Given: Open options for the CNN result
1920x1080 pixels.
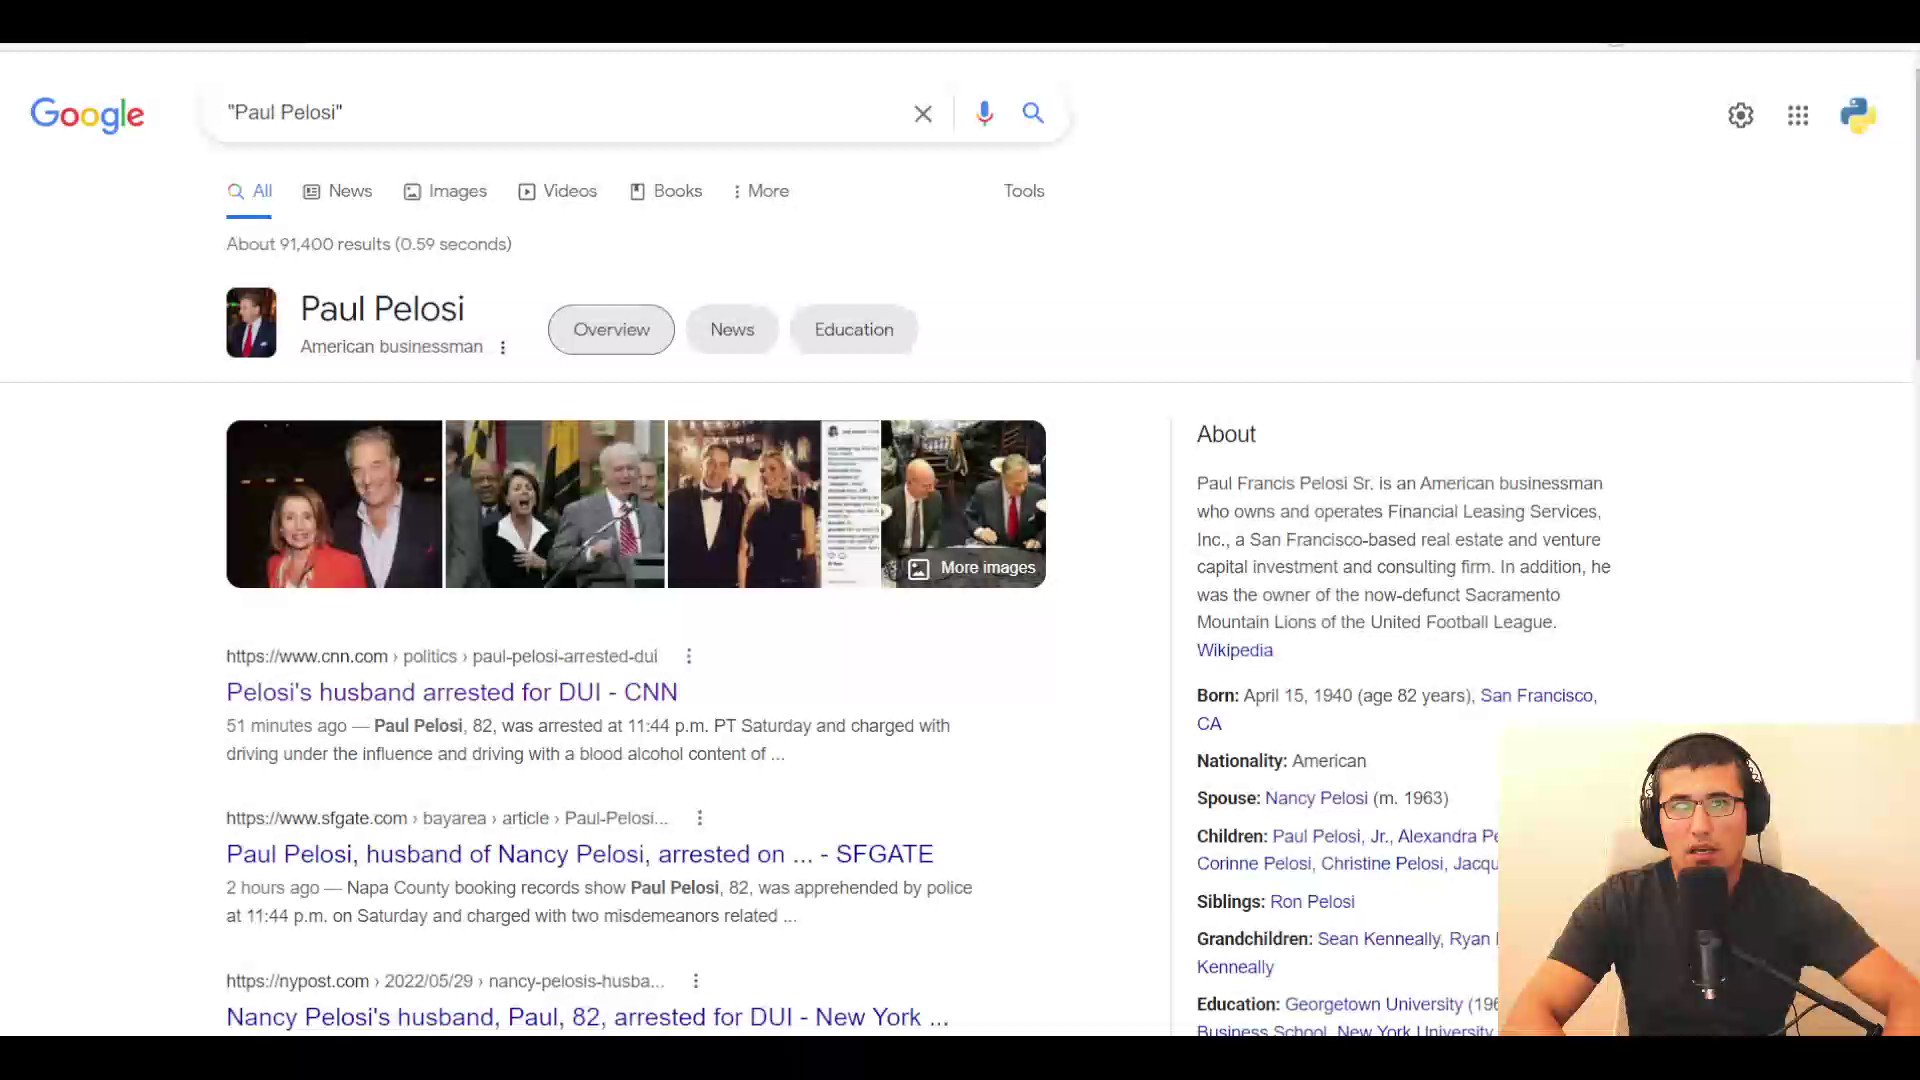Looking at the screenshot, I should pos(688,656).
